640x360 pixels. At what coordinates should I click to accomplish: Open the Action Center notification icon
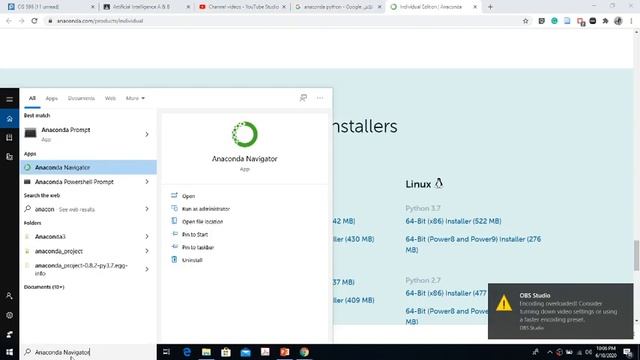(x=628, y=352)
